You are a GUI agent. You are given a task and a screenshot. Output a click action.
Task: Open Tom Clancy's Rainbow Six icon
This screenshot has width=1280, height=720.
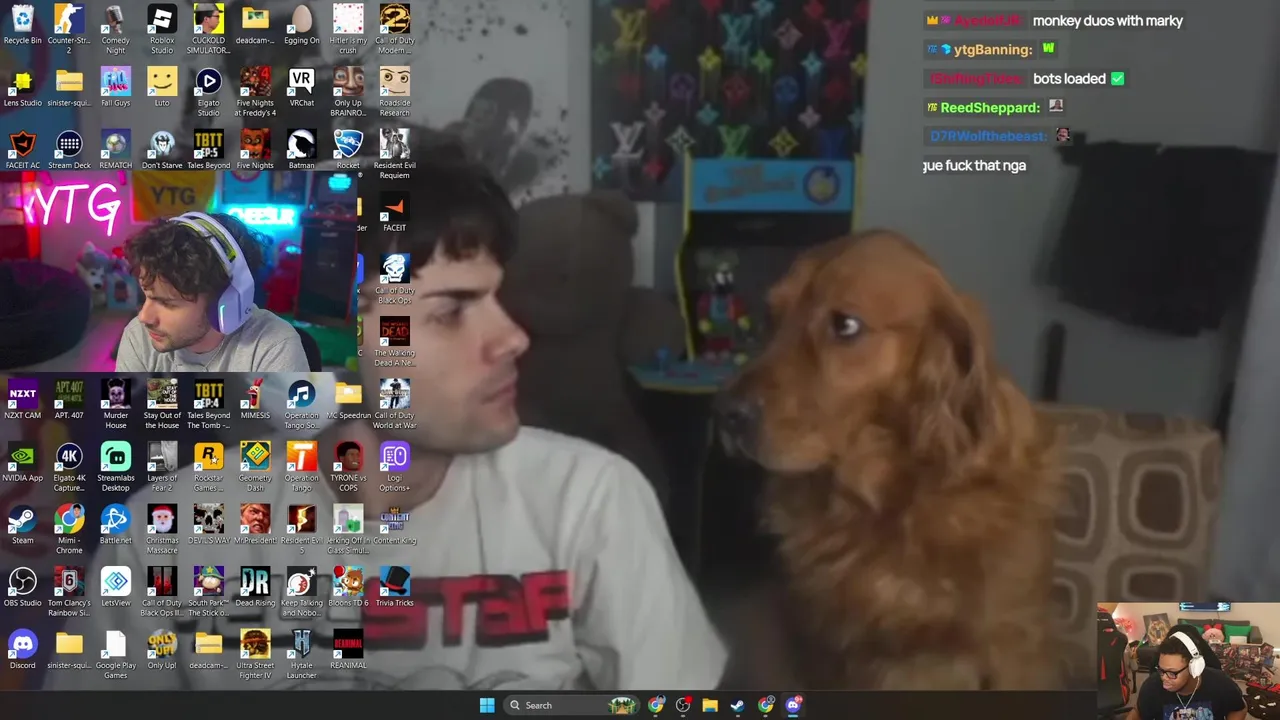pyautogui.click(x=69, y=592)
